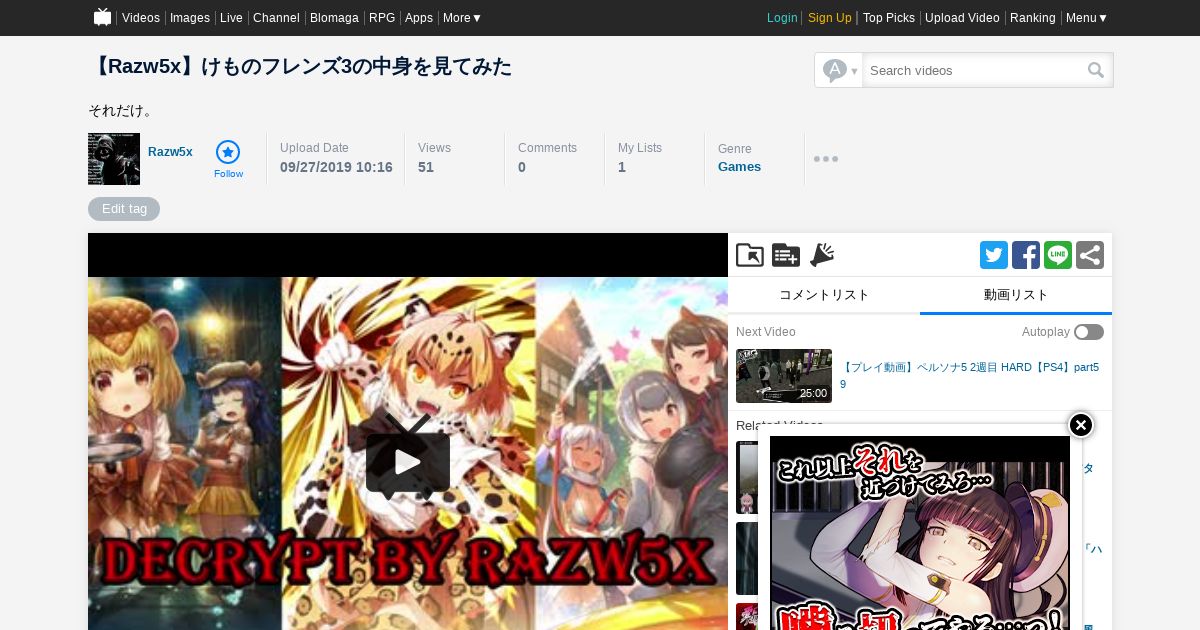Close the popup advertisement

(x=1081, y=425)
